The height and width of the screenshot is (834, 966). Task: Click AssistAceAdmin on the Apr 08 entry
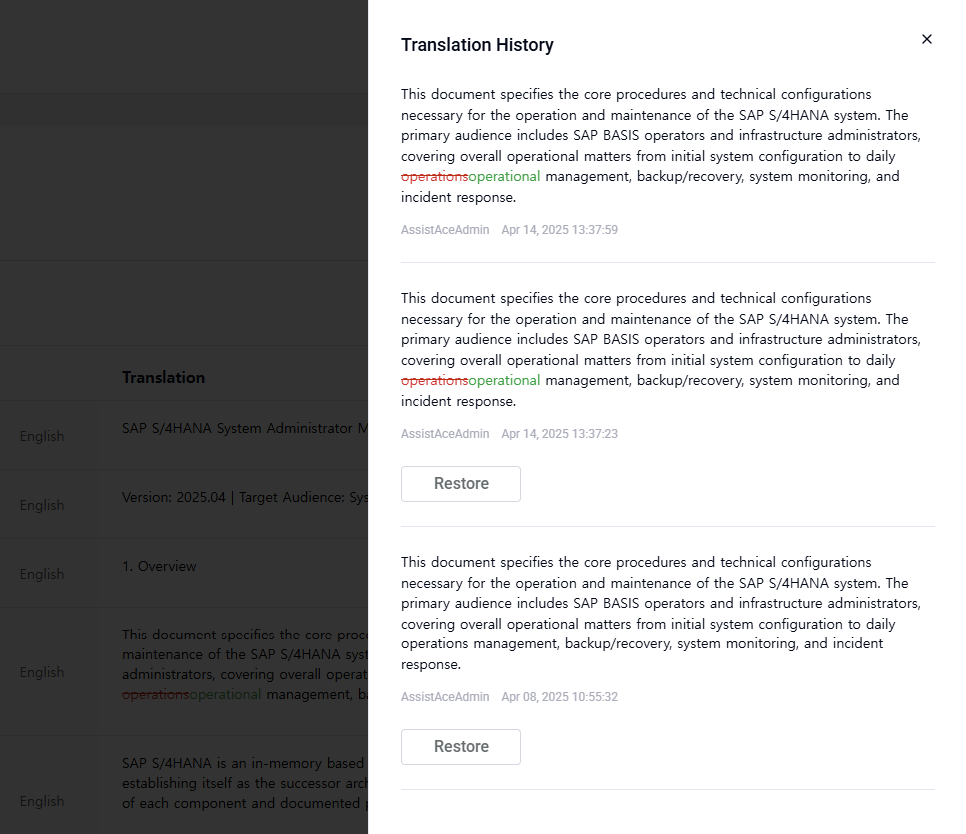click(x=445, y=697)
